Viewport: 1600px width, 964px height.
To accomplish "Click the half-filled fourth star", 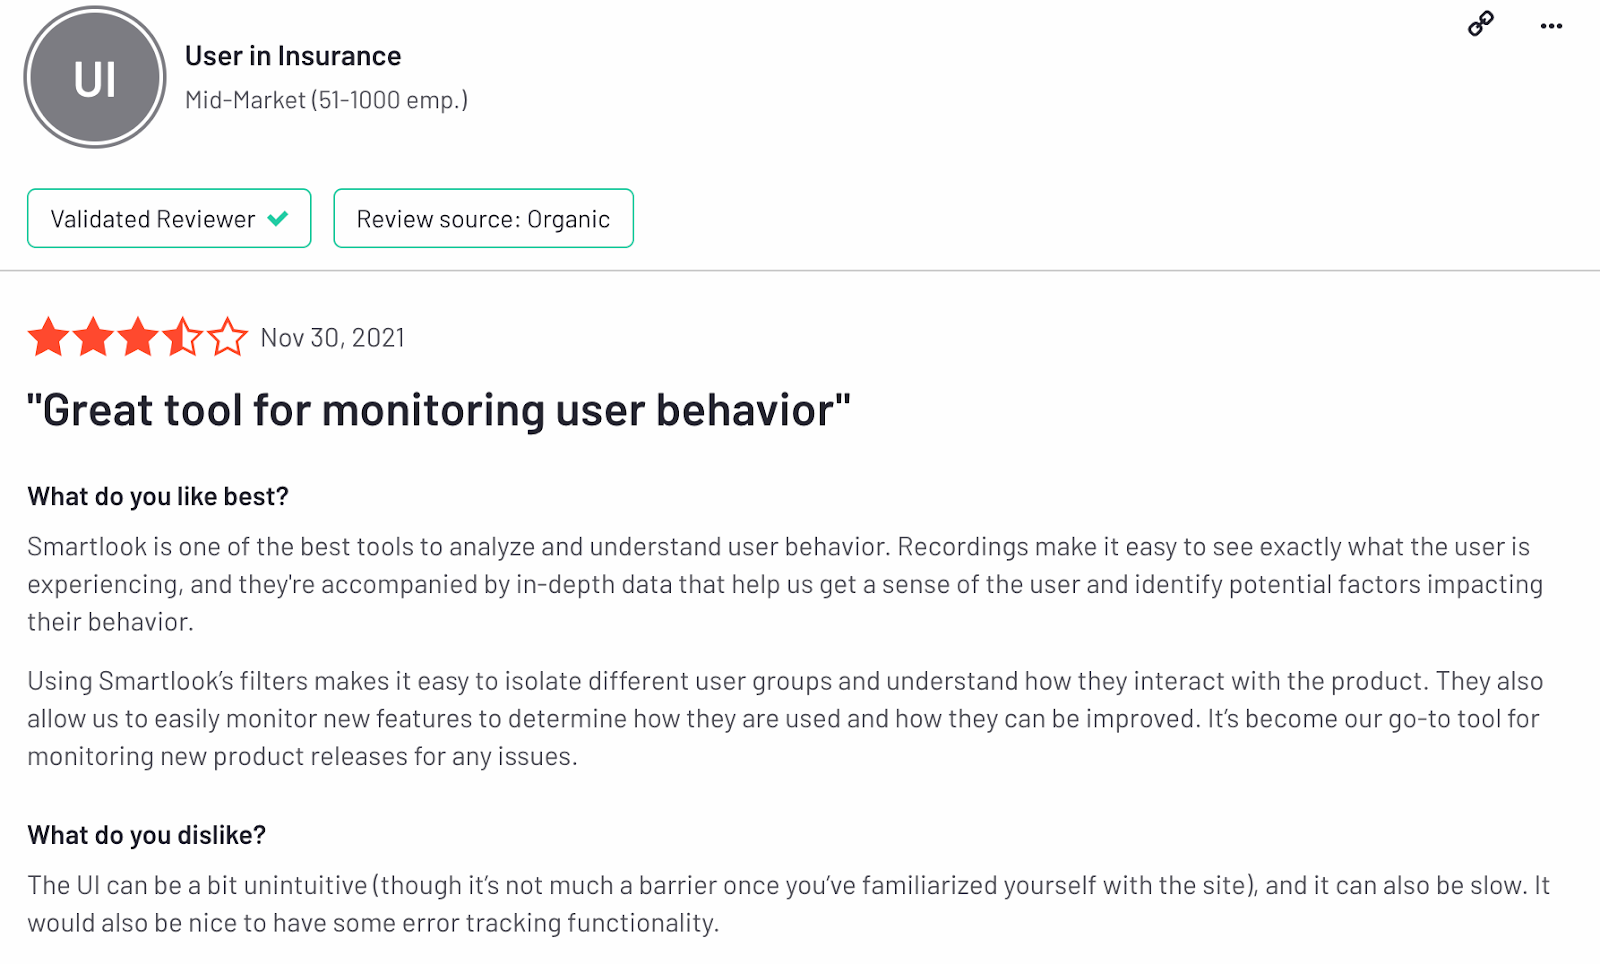I will pos(183,337).
